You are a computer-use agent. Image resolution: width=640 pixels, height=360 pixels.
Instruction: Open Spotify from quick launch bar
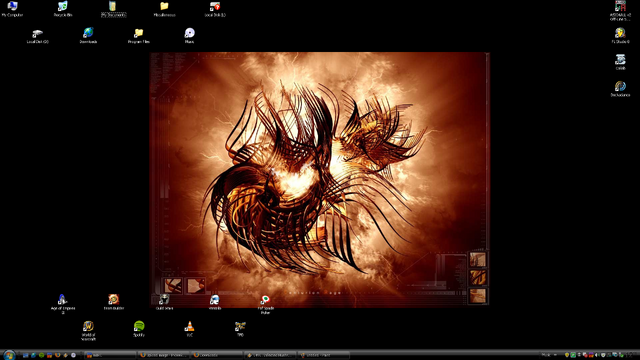coord(41,355)
